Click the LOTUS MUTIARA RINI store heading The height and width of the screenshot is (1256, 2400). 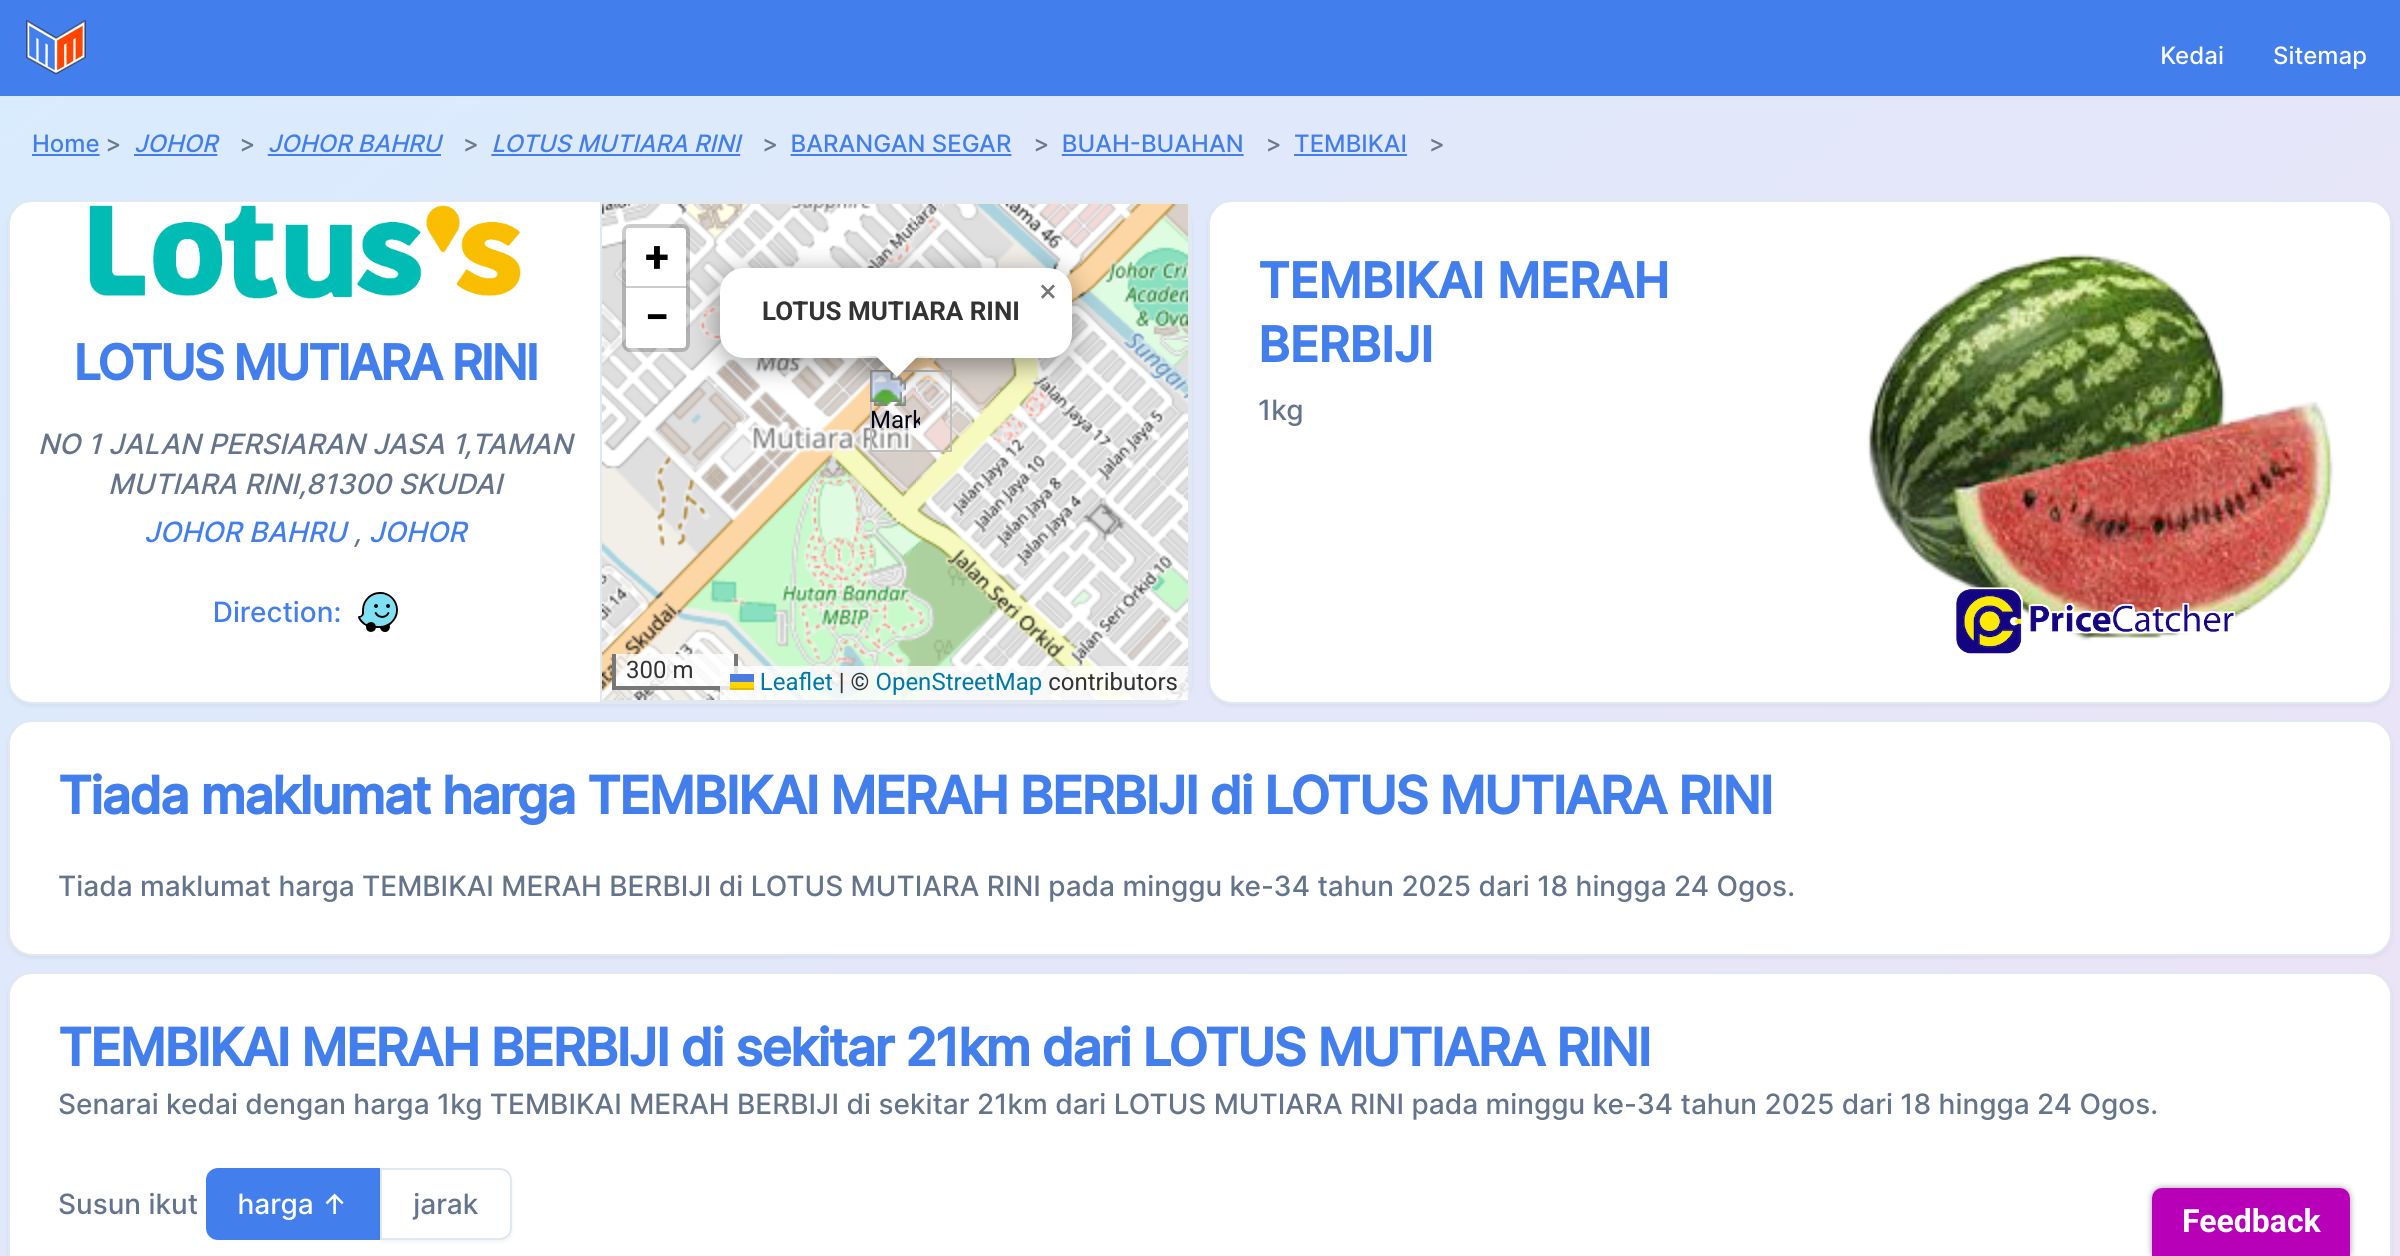click(x=306, y=362)
